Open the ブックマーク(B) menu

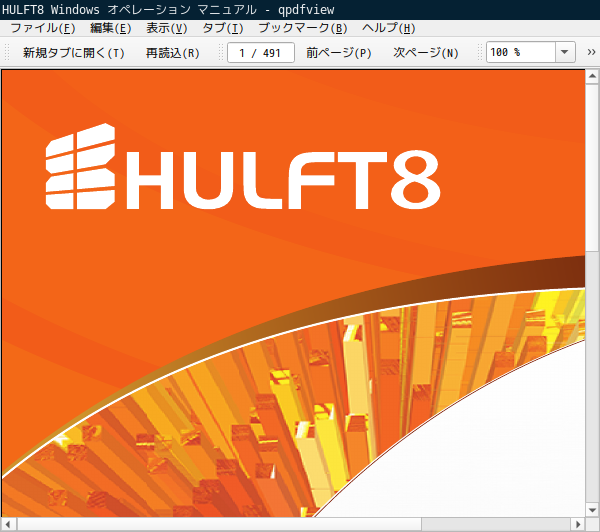tap(302, 28)
